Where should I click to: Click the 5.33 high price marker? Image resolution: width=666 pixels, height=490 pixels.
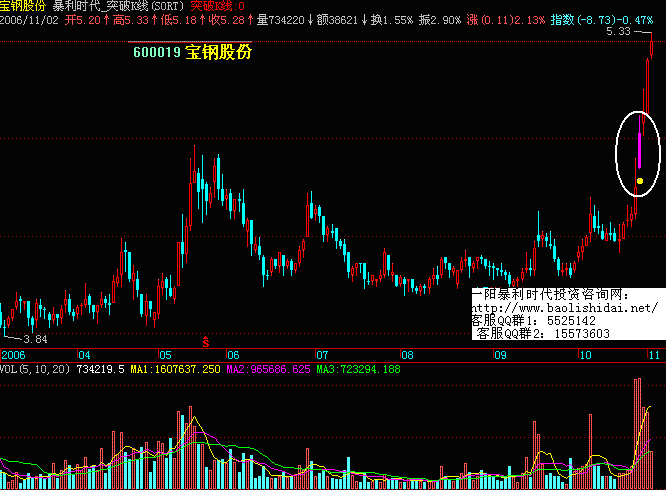point(618,32)
